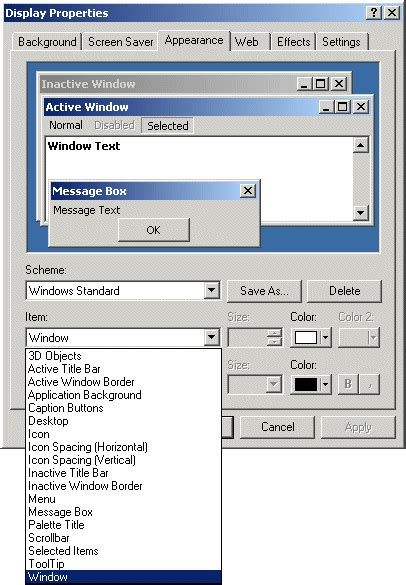Choose Inactive Window Border item
Viewport: 406px width, 585px height.
tap(124, 486)
